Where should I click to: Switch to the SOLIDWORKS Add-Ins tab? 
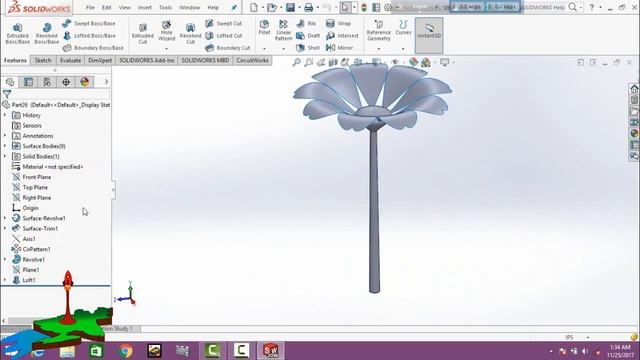147,60
